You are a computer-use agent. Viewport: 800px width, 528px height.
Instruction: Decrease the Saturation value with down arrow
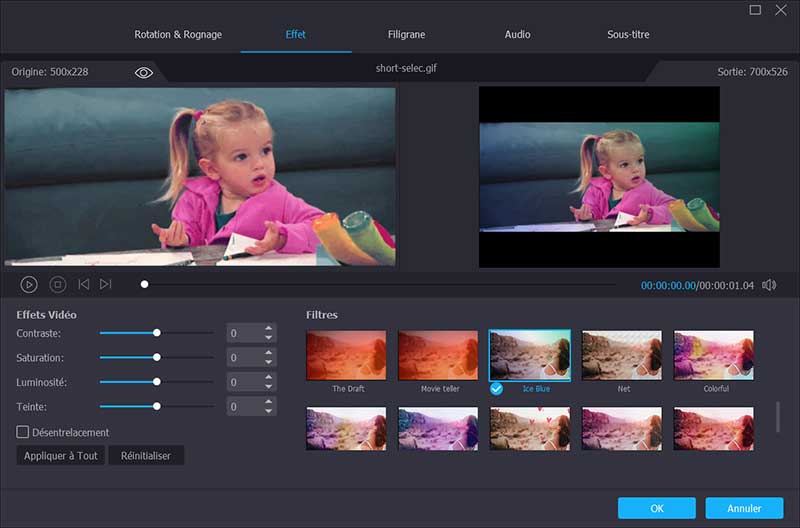pos(269,363)
